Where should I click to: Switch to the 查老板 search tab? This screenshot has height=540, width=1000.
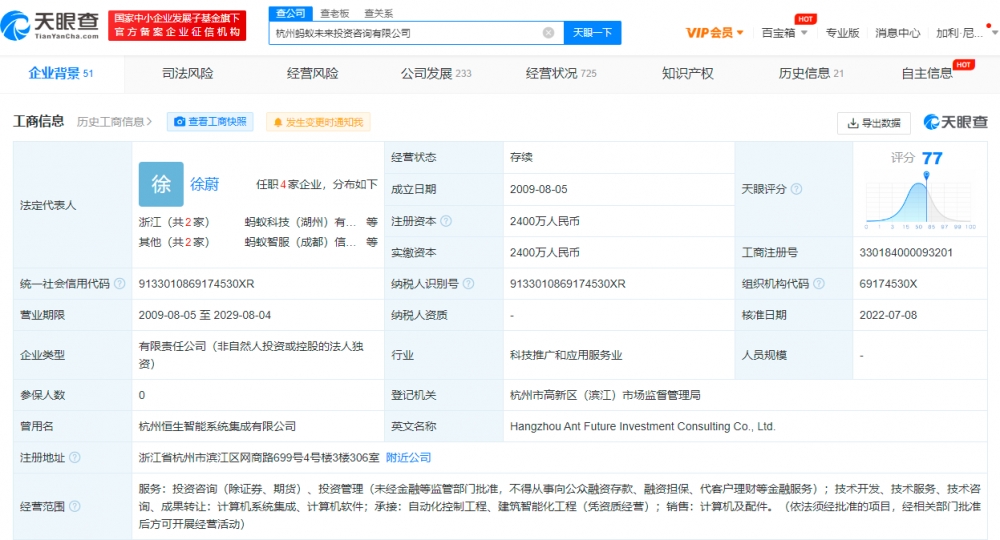334,13
